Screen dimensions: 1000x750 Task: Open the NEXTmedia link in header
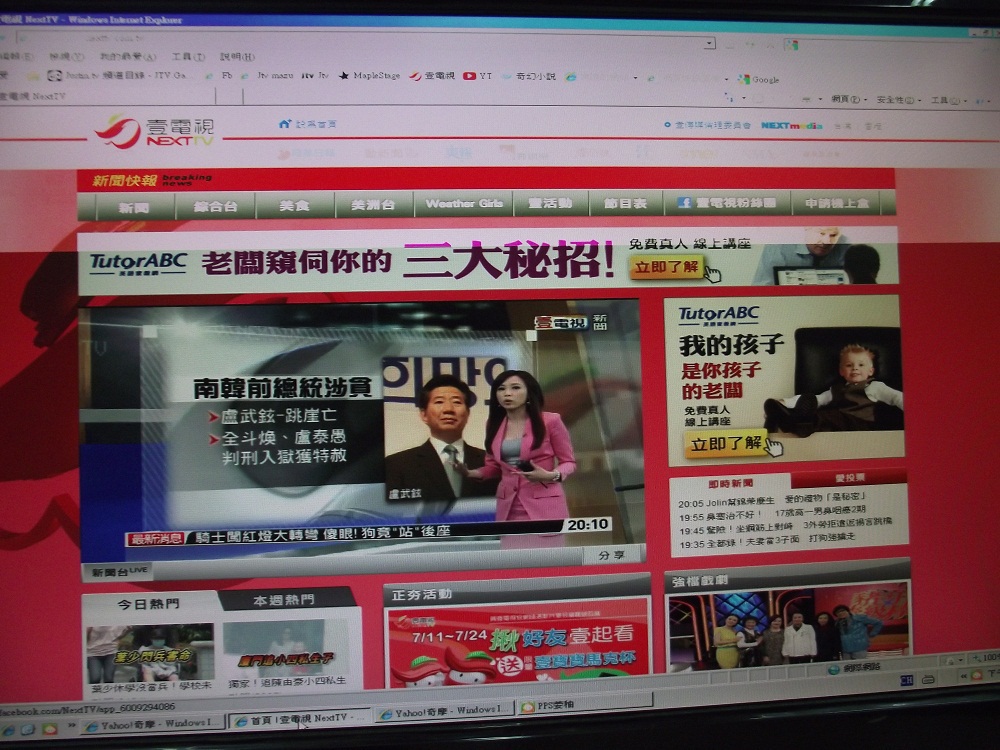point(791,126)
